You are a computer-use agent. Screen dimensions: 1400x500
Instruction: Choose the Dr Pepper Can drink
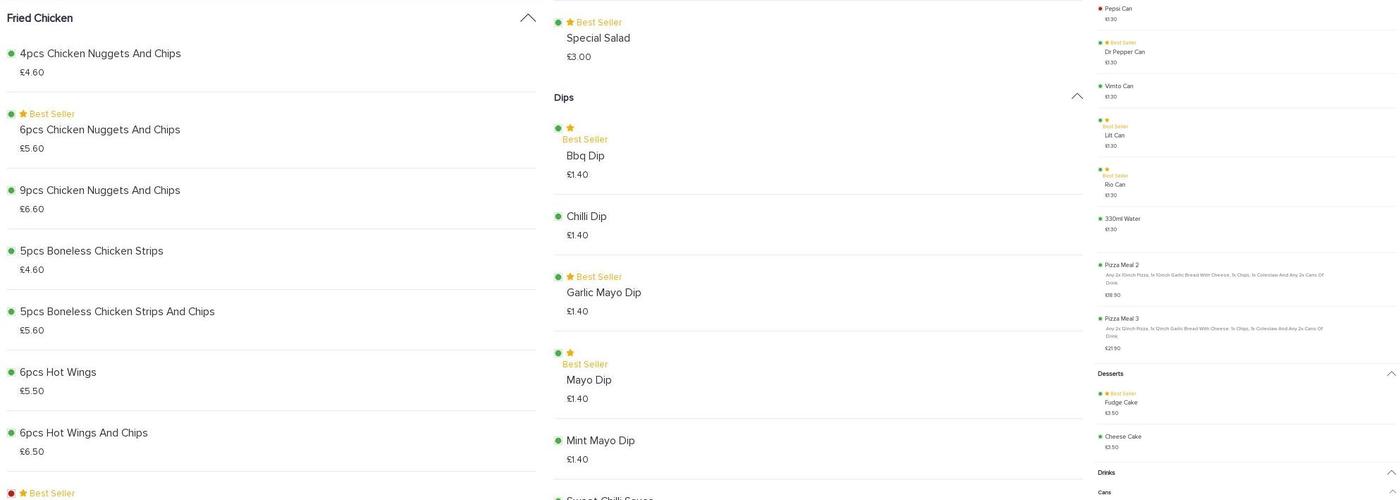click(x=1125, y=52)
